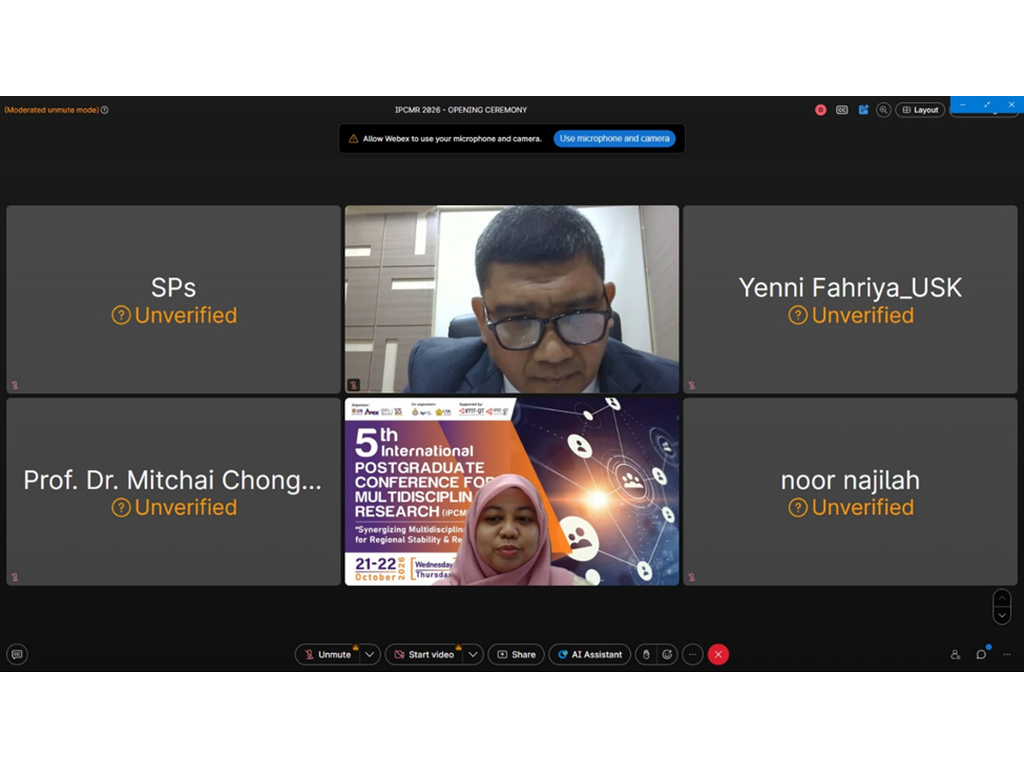Click the muted mic icon on SPs tile
Screen dimensions: 1024x768
click(15, 385)
